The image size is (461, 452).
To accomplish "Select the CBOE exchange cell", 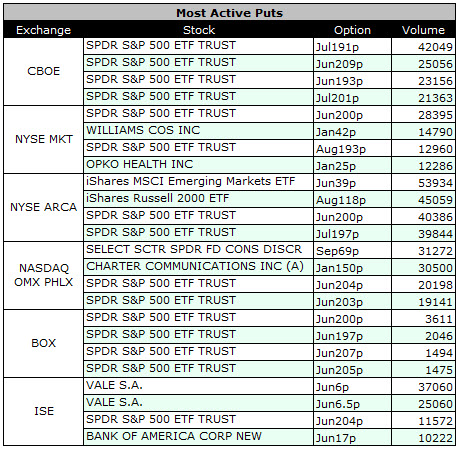I will tap(43, 71).
